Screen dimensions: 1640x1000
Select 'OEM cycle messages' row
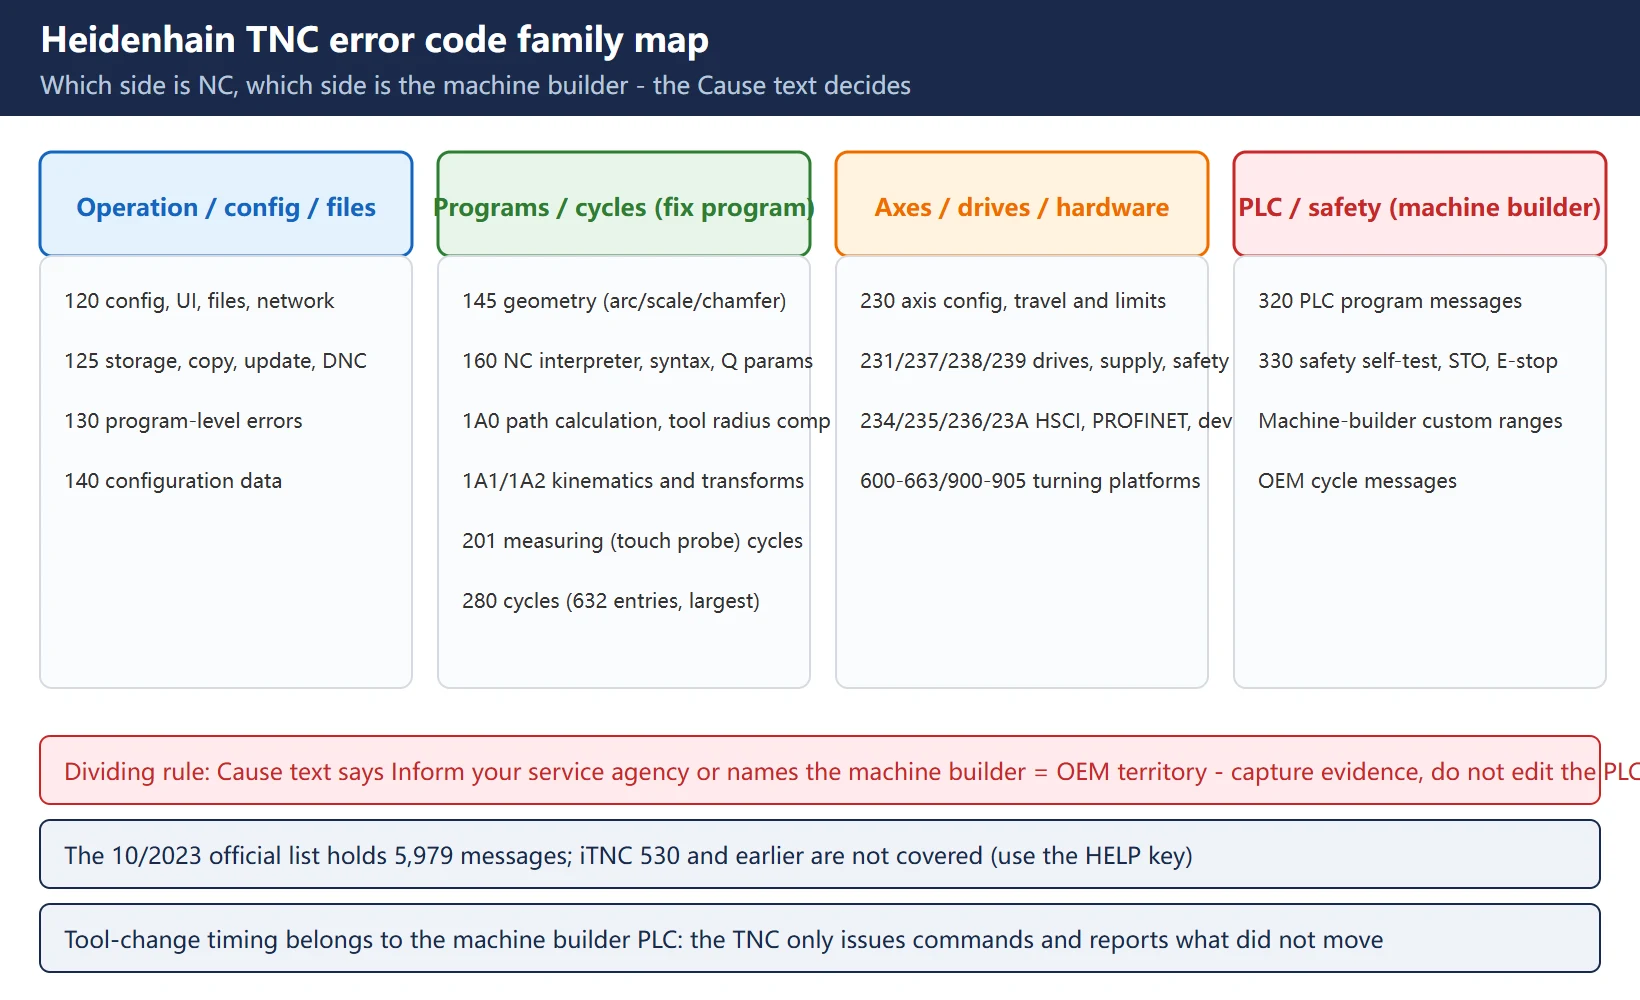[1357, 481]
